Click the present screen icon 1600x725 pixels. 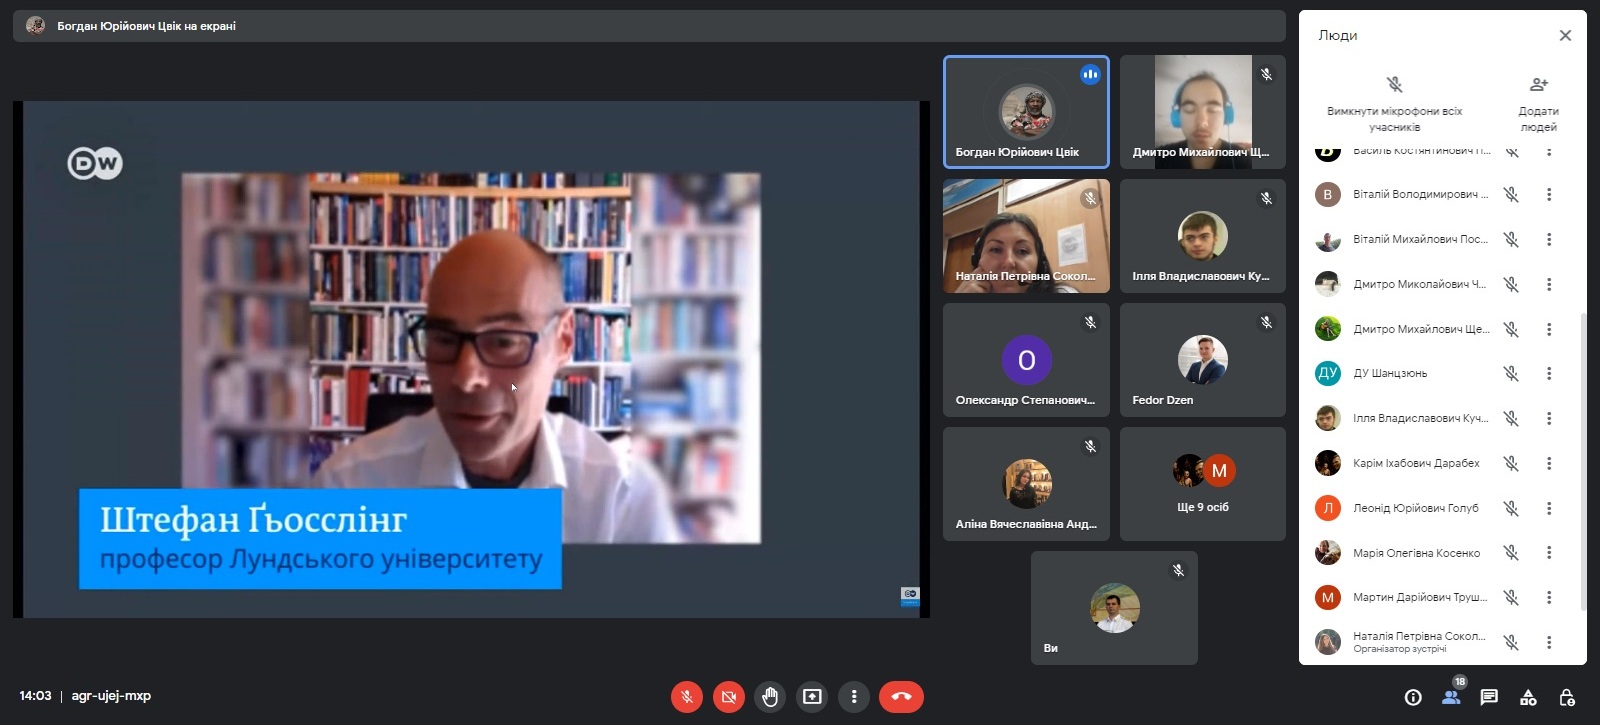(812, 697)
